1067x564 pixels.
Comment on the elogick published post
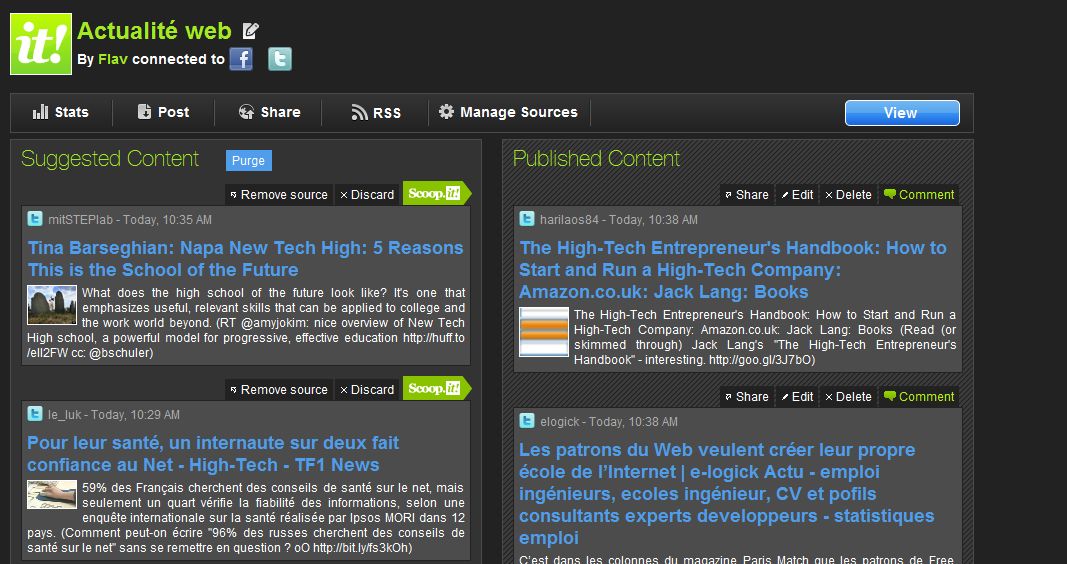(919, 397)
